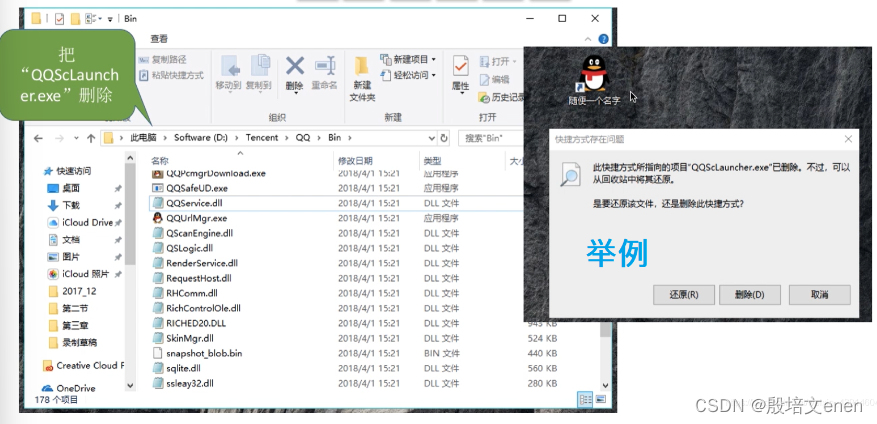Click 粘贴快捷方式 paste shortcut option
This screenshot has width=877, height=424.
coord(171,75)
